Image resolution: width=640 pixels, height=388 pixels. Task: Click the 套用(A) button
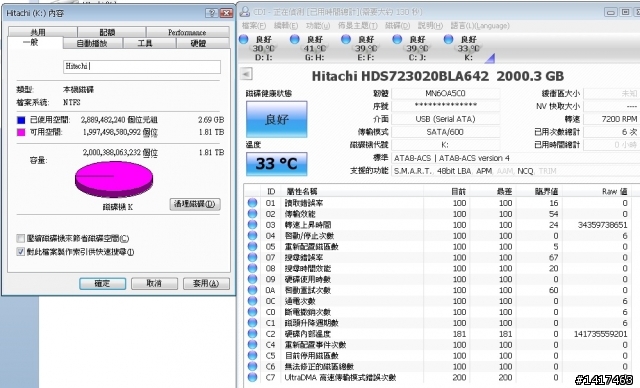206,283
